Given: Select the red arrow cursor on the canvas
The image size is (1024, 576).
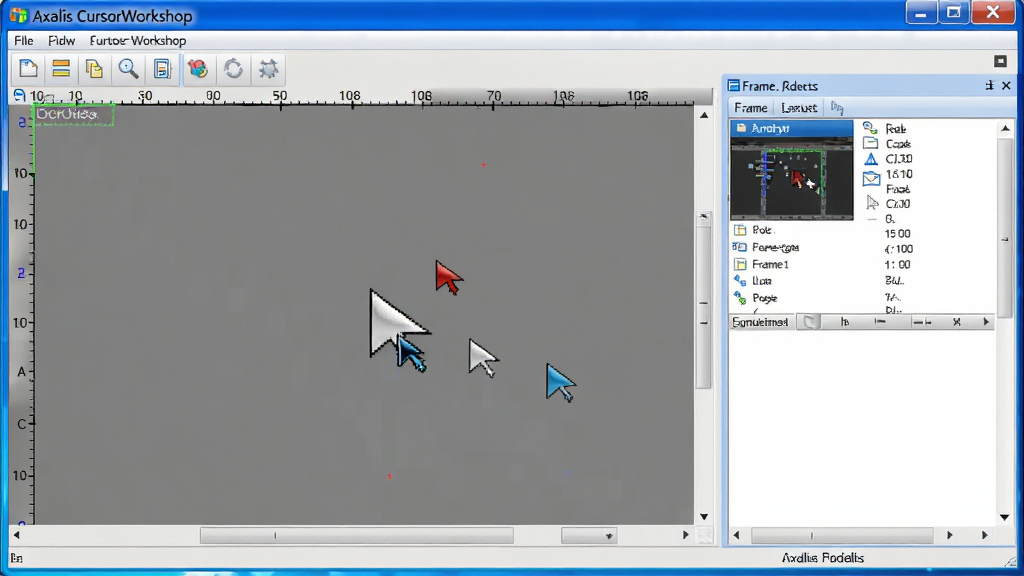Looking at the screenshot, I should coord(447,277).
